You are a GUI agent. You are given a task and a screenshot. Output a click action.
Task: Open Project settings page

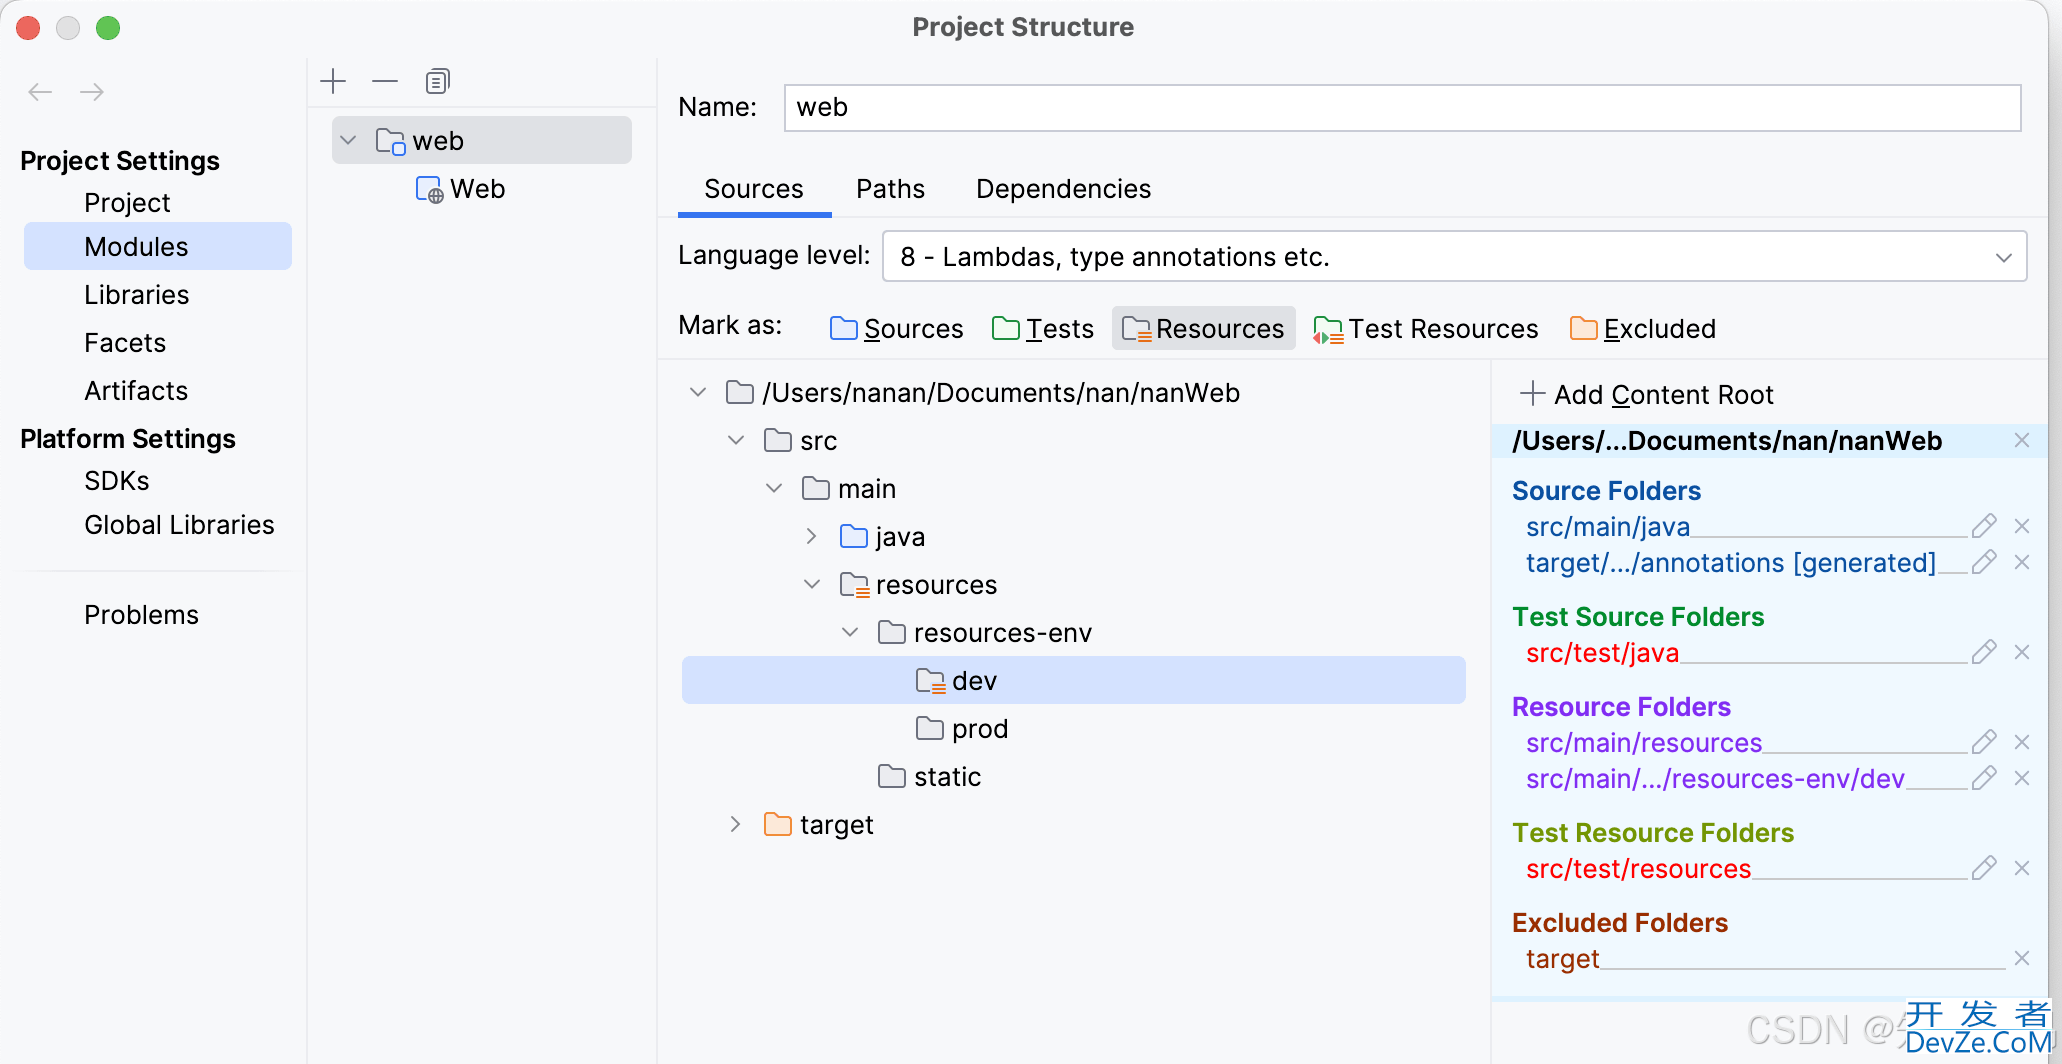tap(127, 203)
